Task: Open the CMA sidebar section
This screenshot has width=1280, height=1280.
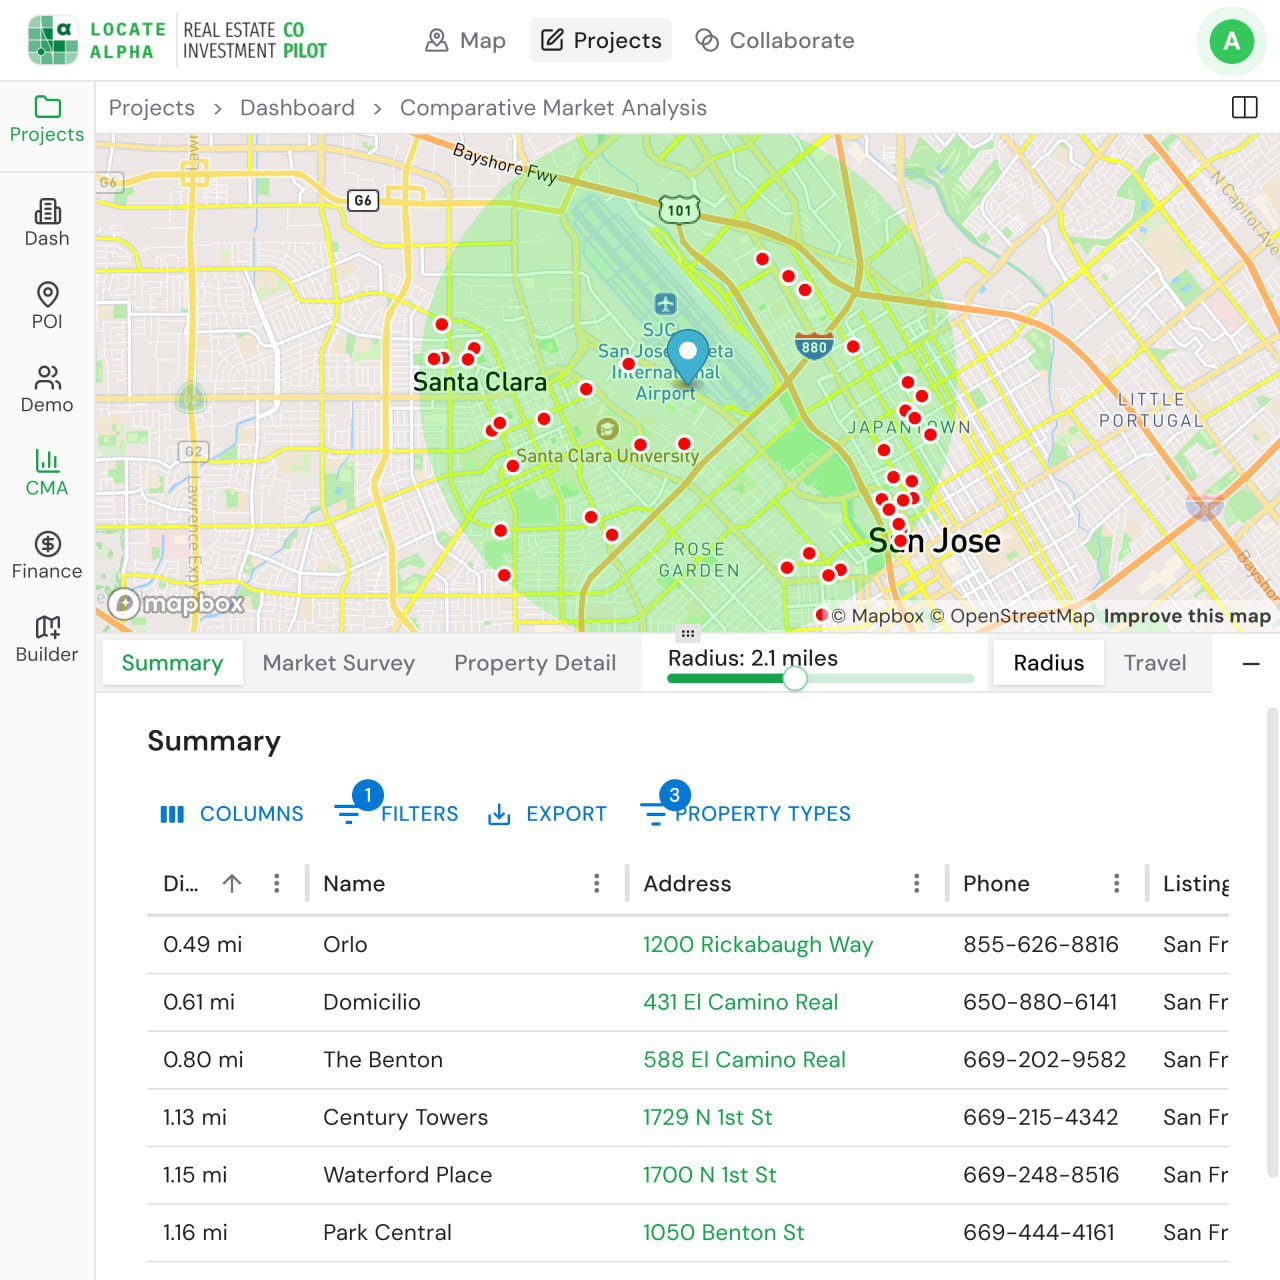Action: pos(47,472)
